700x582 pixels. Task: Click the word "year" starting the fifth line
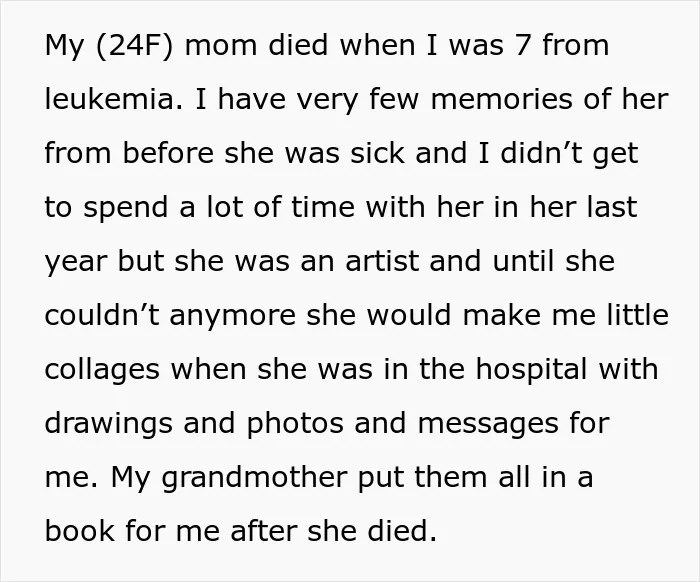(76, 262)
